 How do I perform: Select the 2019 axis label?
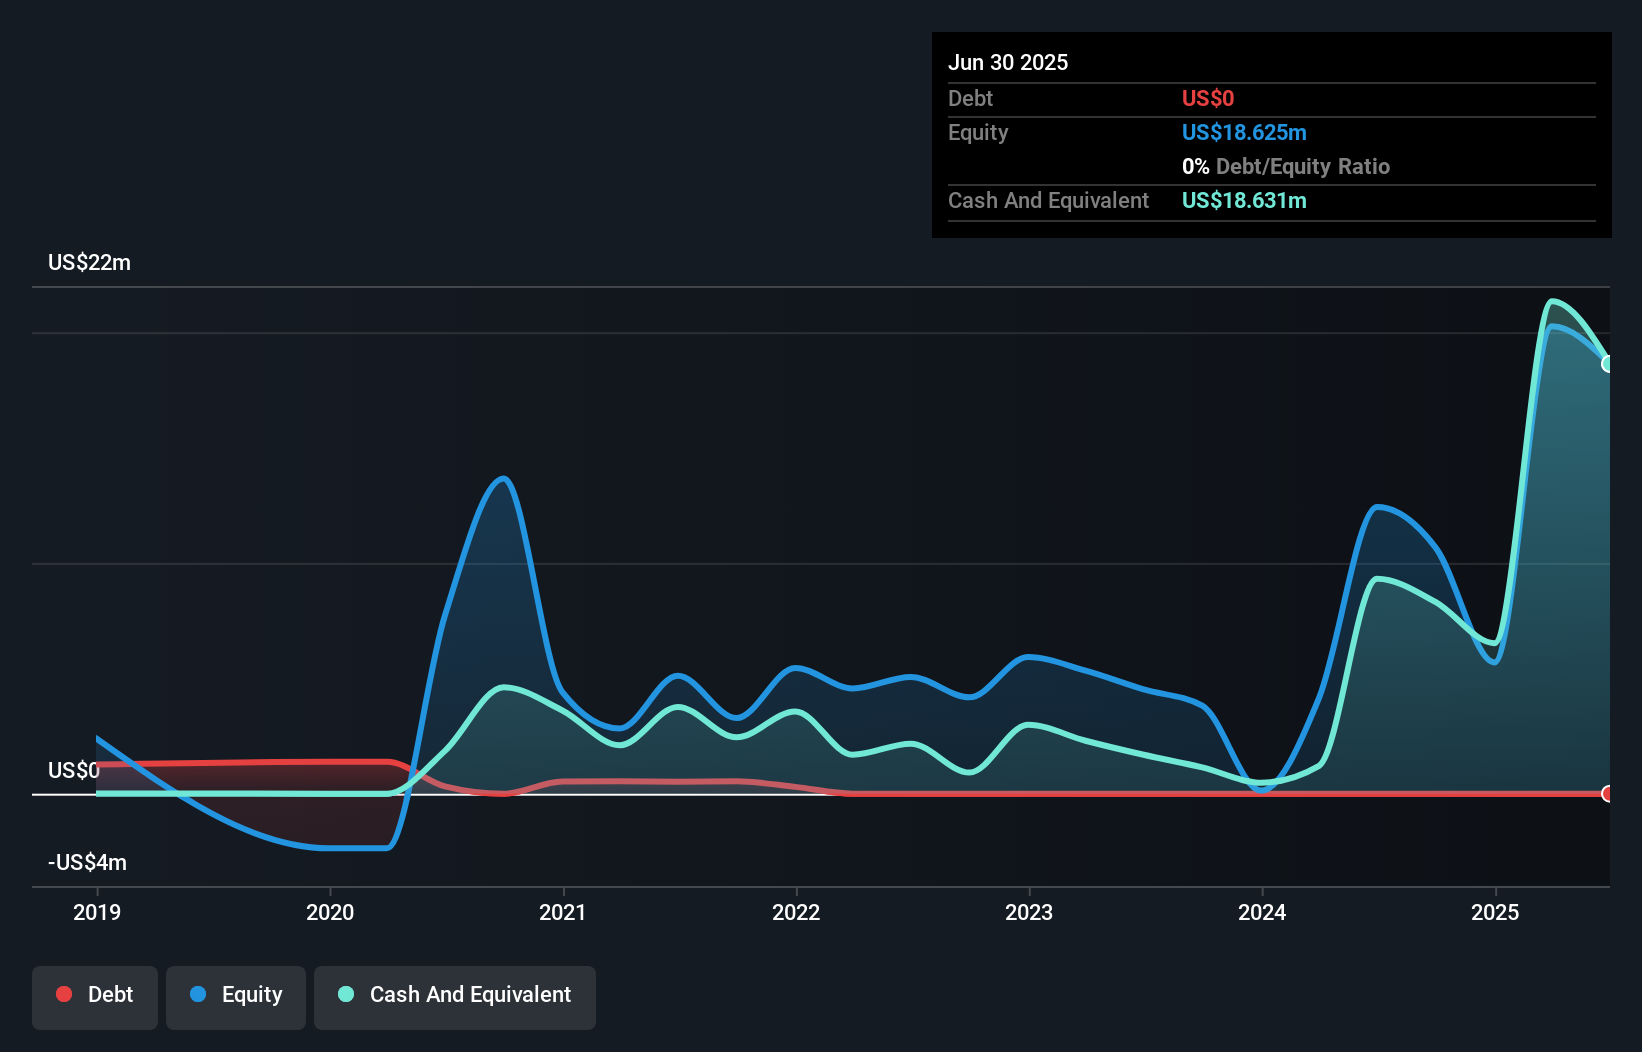click(96, 911)
